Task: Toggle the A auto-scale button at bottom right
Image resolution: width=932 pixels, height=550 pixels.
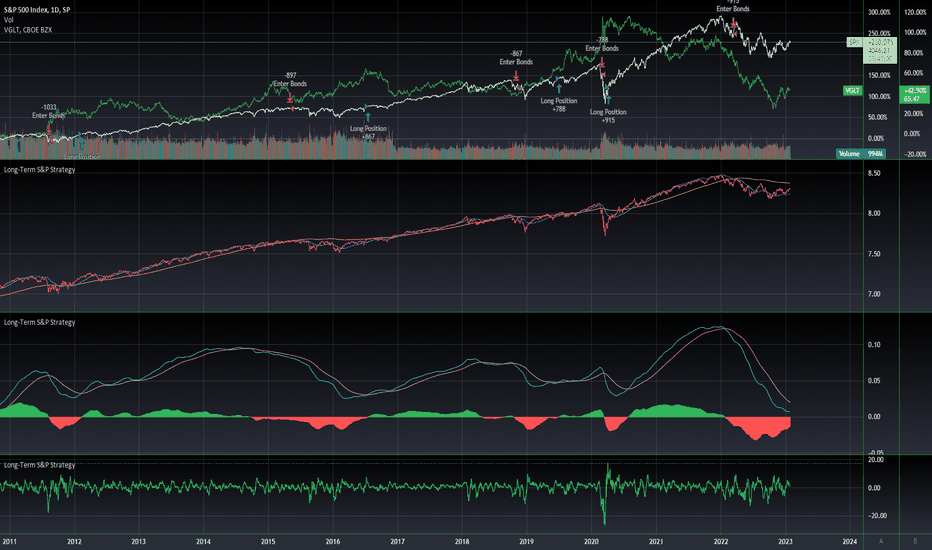Action: click(881, 542)
